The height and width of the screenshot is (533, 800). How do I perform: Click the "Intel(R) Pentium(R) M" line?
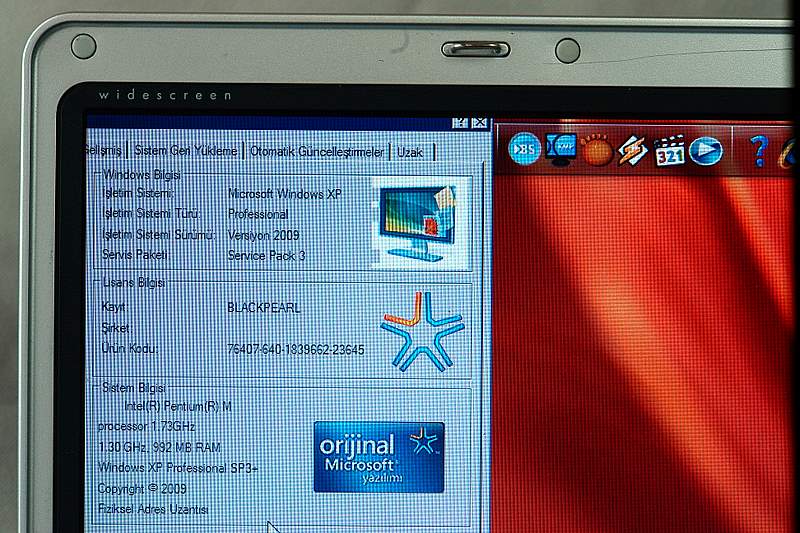(x=178, y=407)
